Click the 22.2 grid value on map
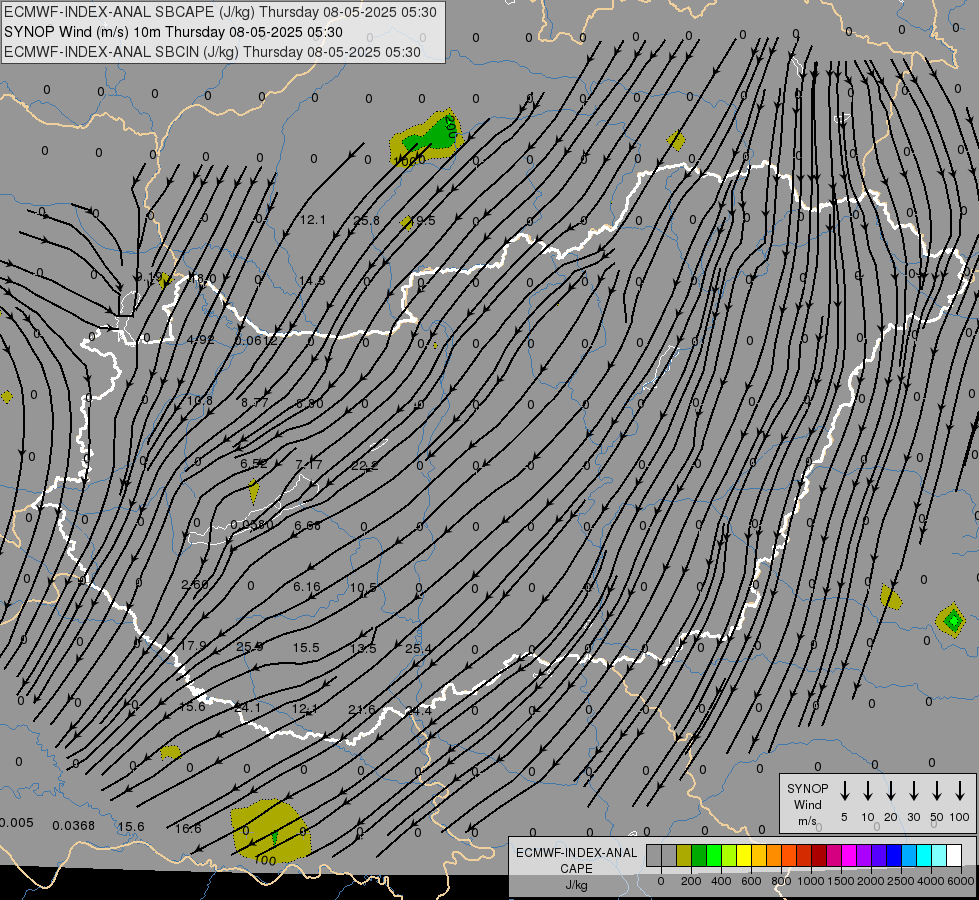Screen dimensions: 979x900 tap(365, 465)
